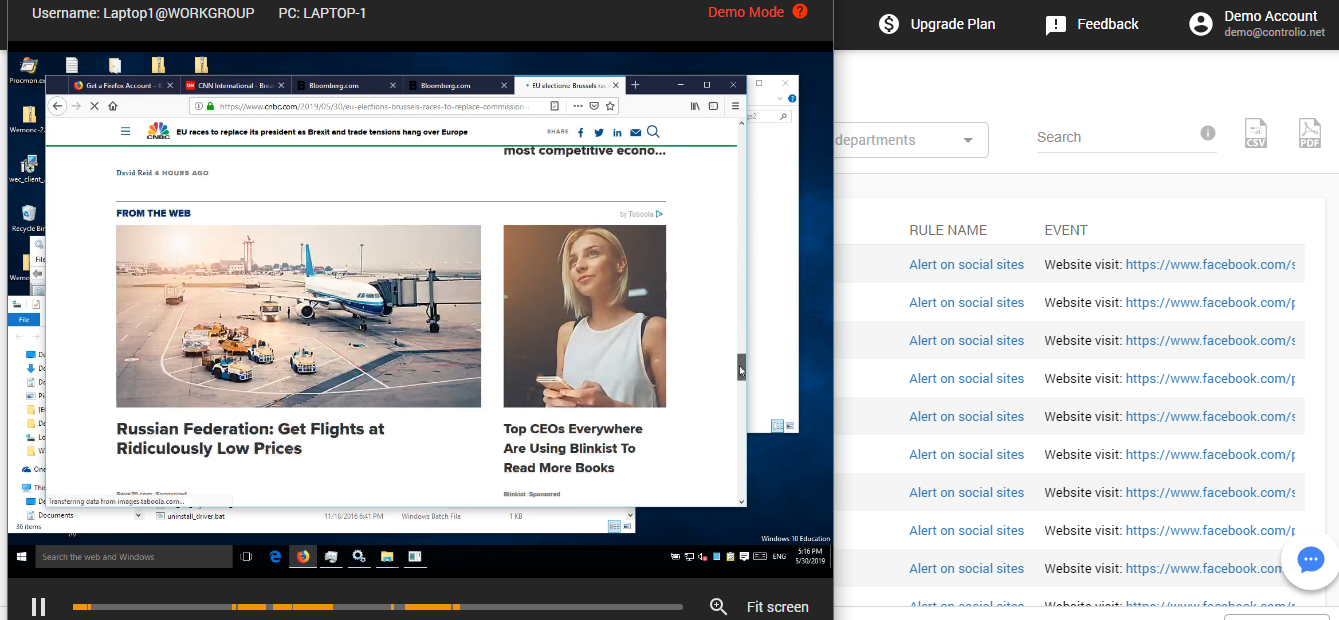Click the search info icon
1339x620 pixels.
[1207, 133]
